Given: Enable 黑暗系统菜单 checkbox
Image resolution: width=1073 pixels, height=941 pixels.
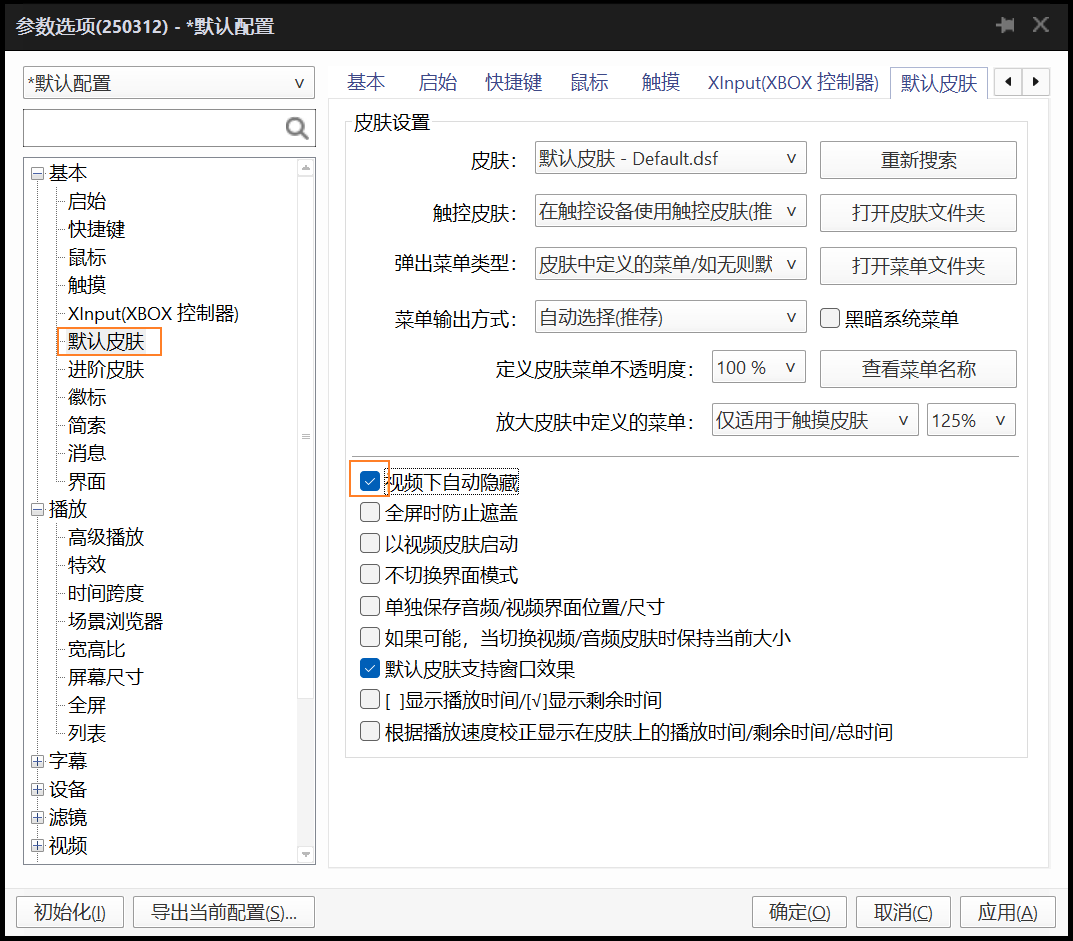Looking at the screenshot, I should (x=829, y=318).
